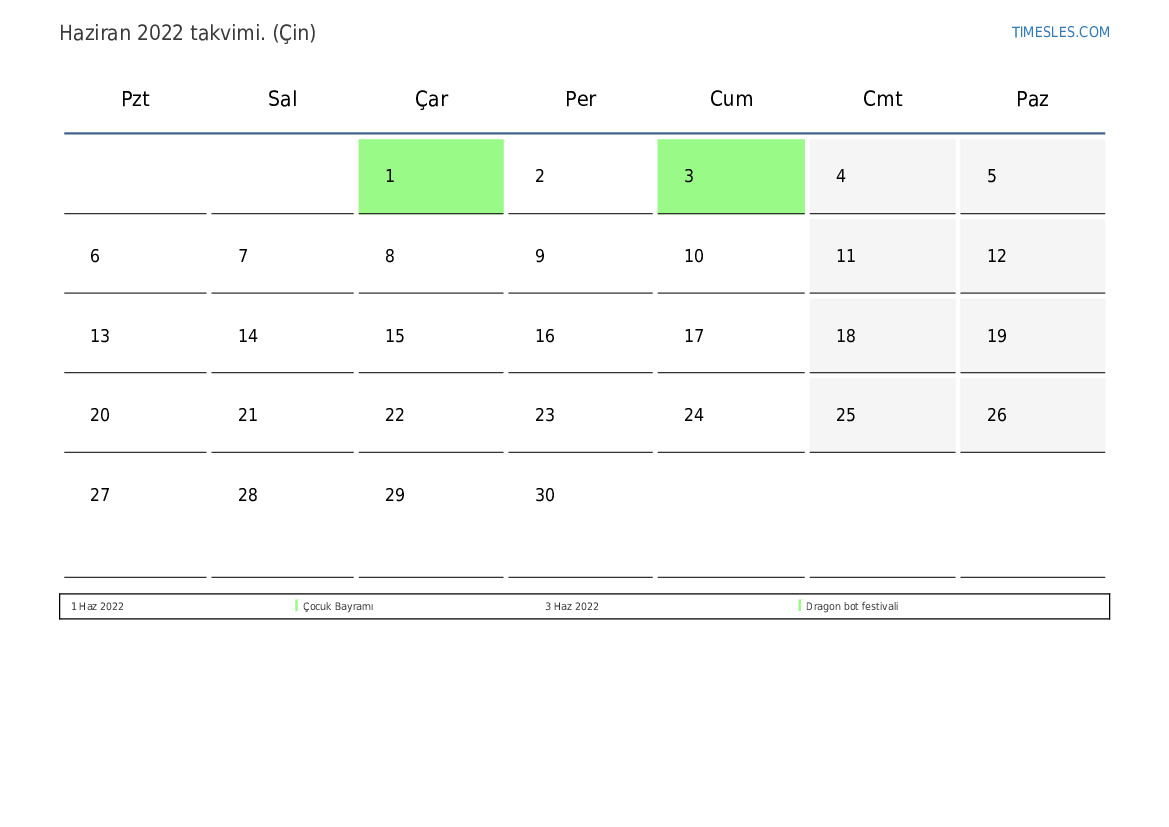Click the Pzt weekday header
1169x827 pixels.
(135, 99)
